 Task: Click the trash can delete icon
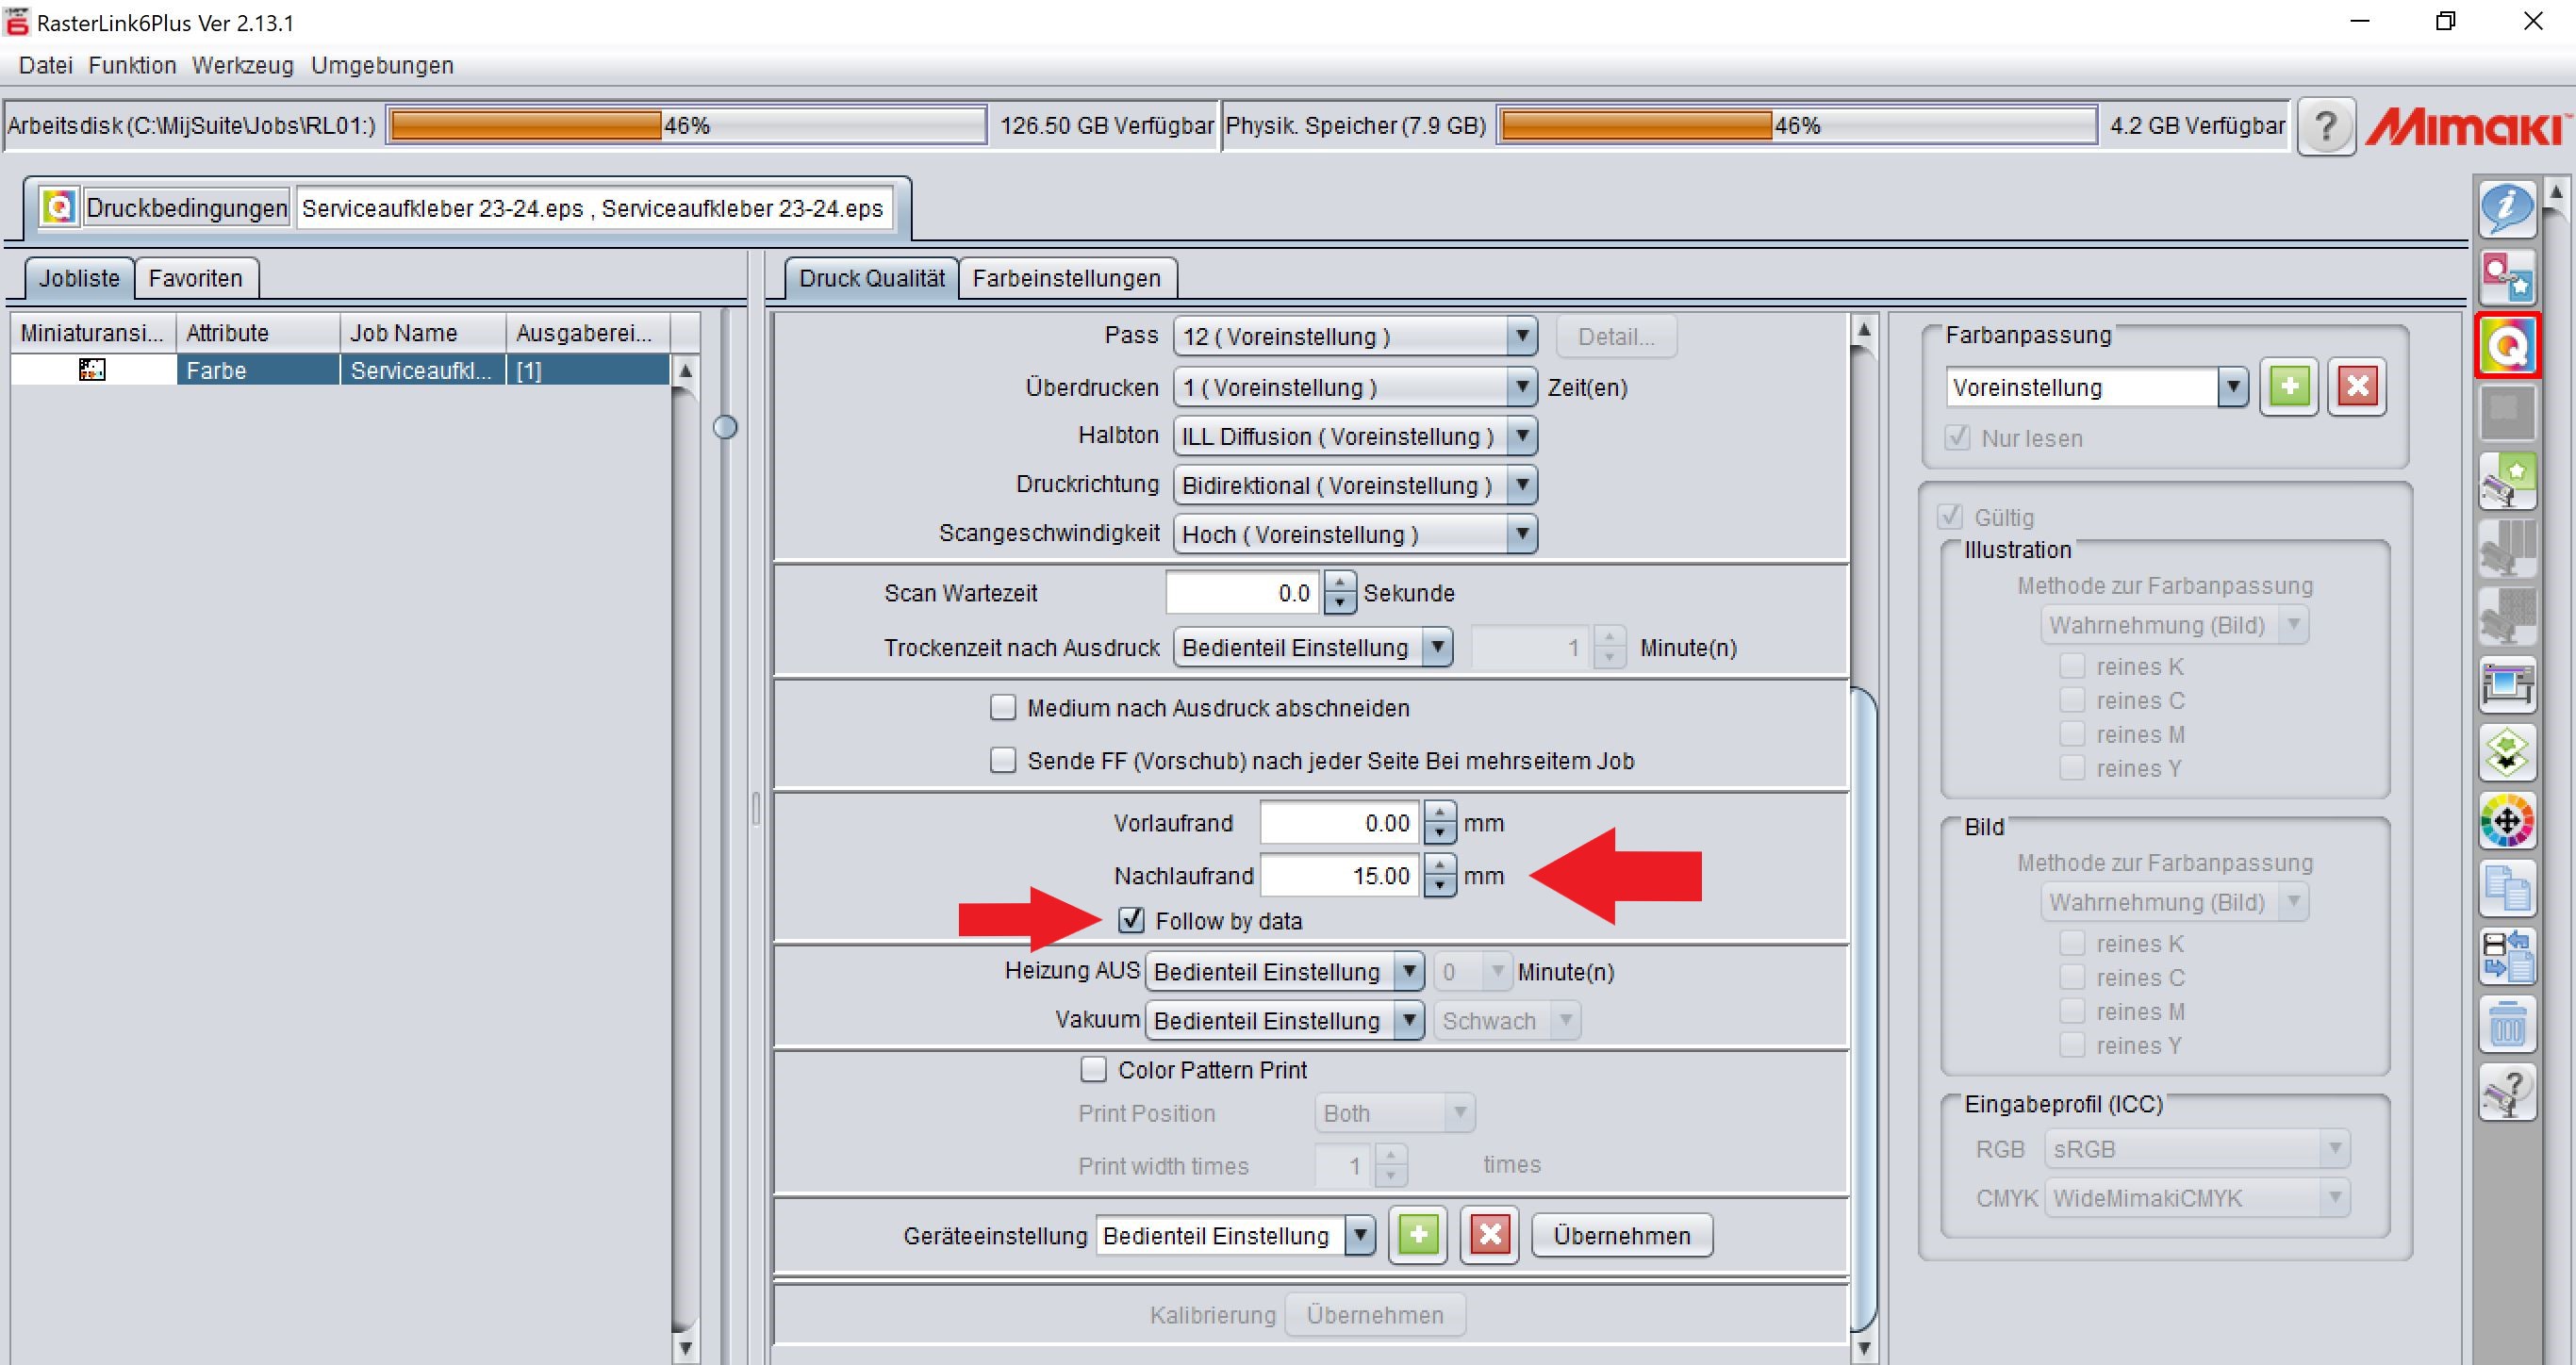pyautogui.click(x=2507, y=1024)
